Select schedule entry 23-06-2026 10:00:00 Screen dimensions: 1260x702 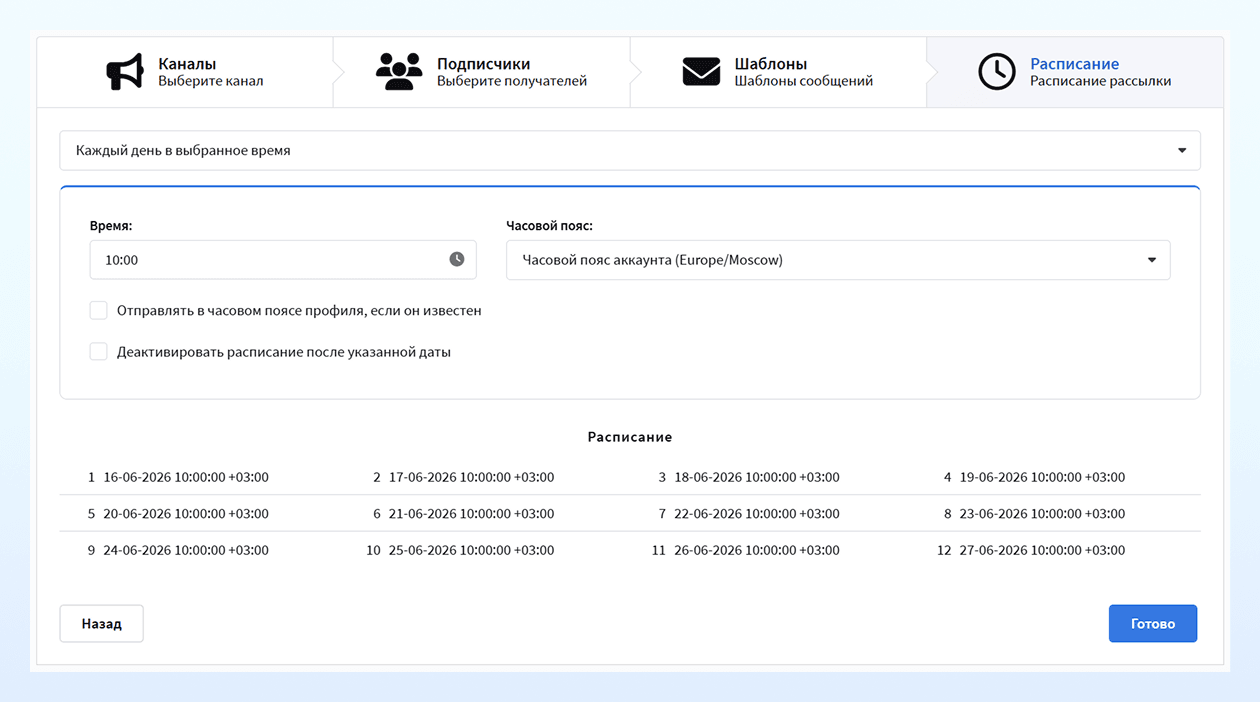(x=1042, y=514)
